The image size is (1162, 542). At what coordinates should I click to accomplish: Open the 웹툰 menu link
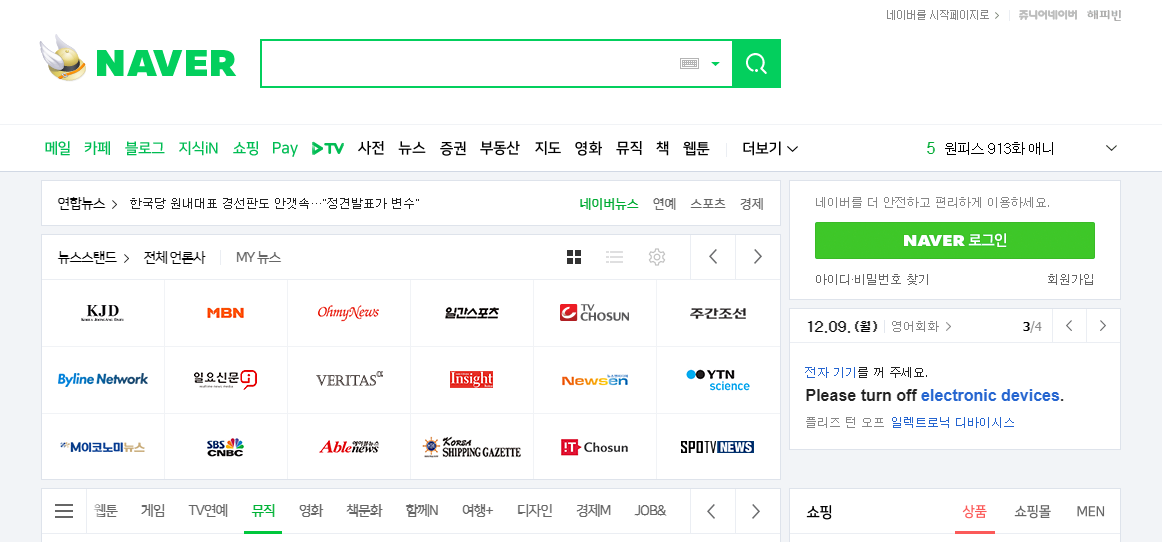[696, 148]
